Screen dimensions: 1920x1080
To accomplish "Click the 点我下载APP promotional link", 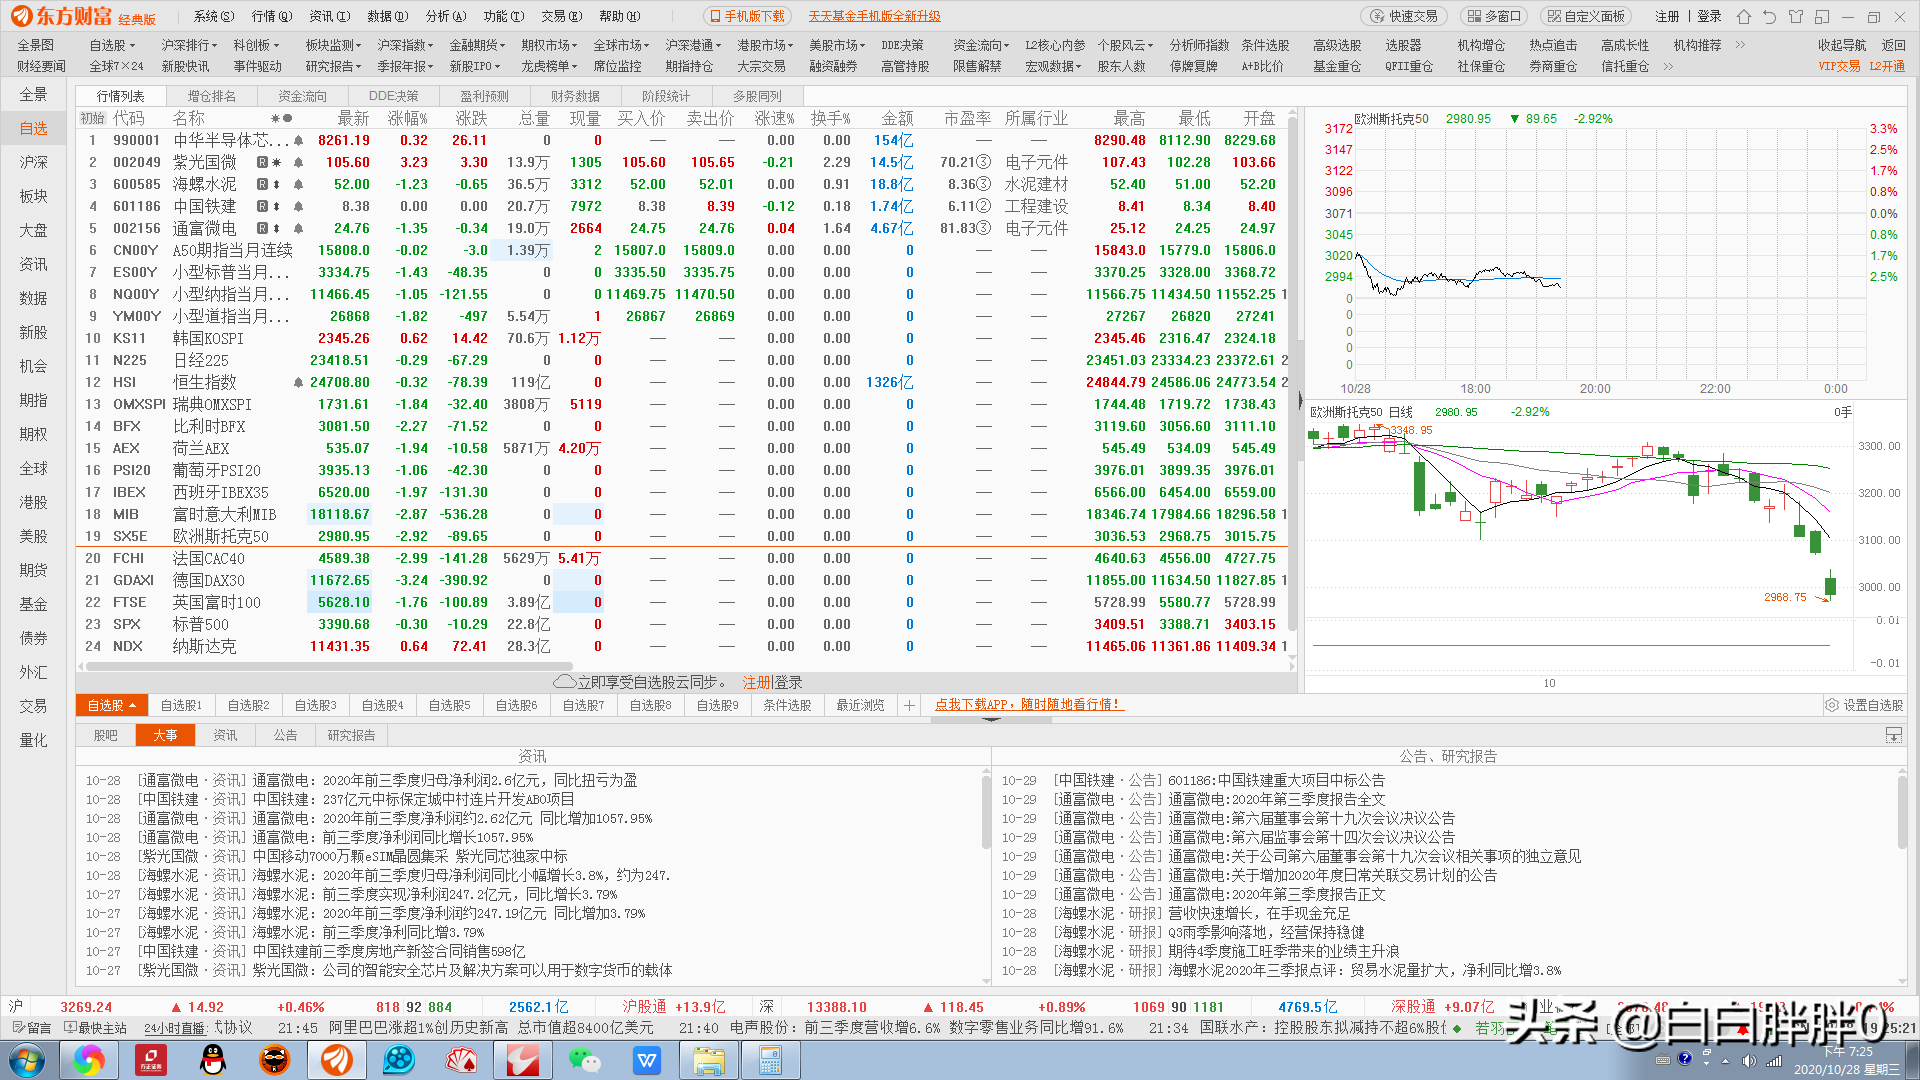I will click(x=1028, y=705).
